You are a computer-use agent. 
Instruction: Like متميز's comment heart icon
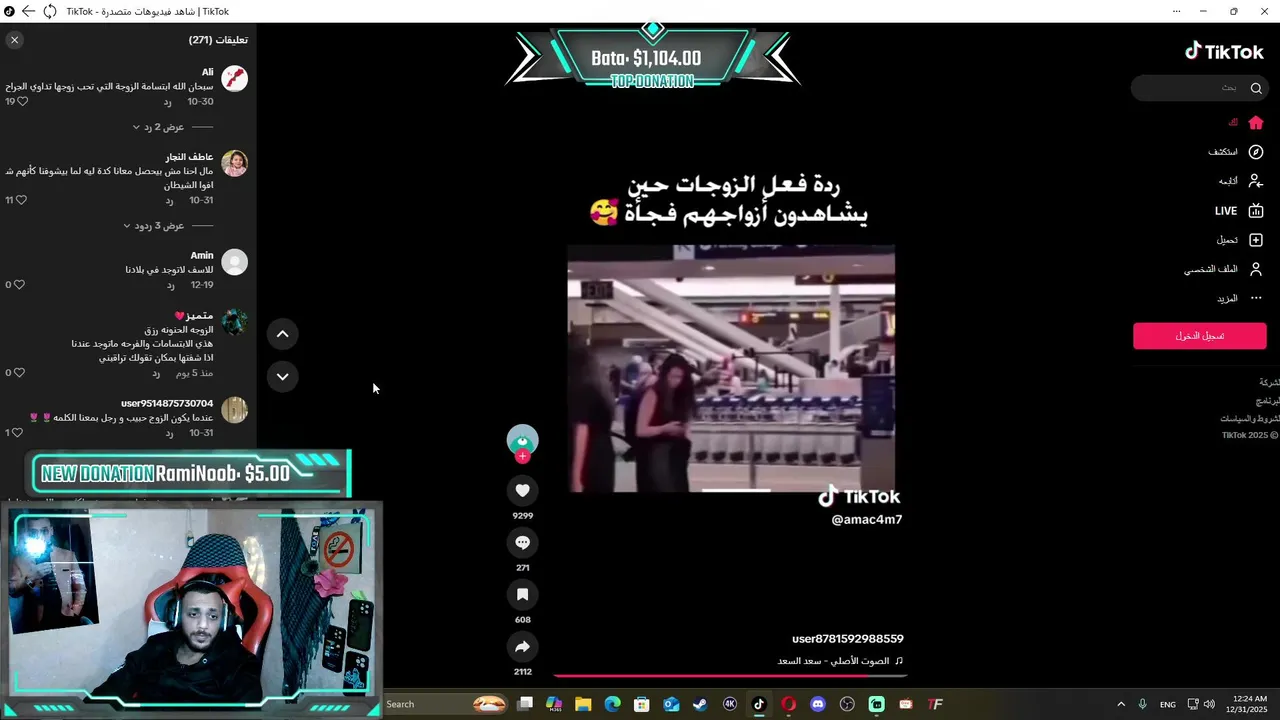[x=19, y=373]
